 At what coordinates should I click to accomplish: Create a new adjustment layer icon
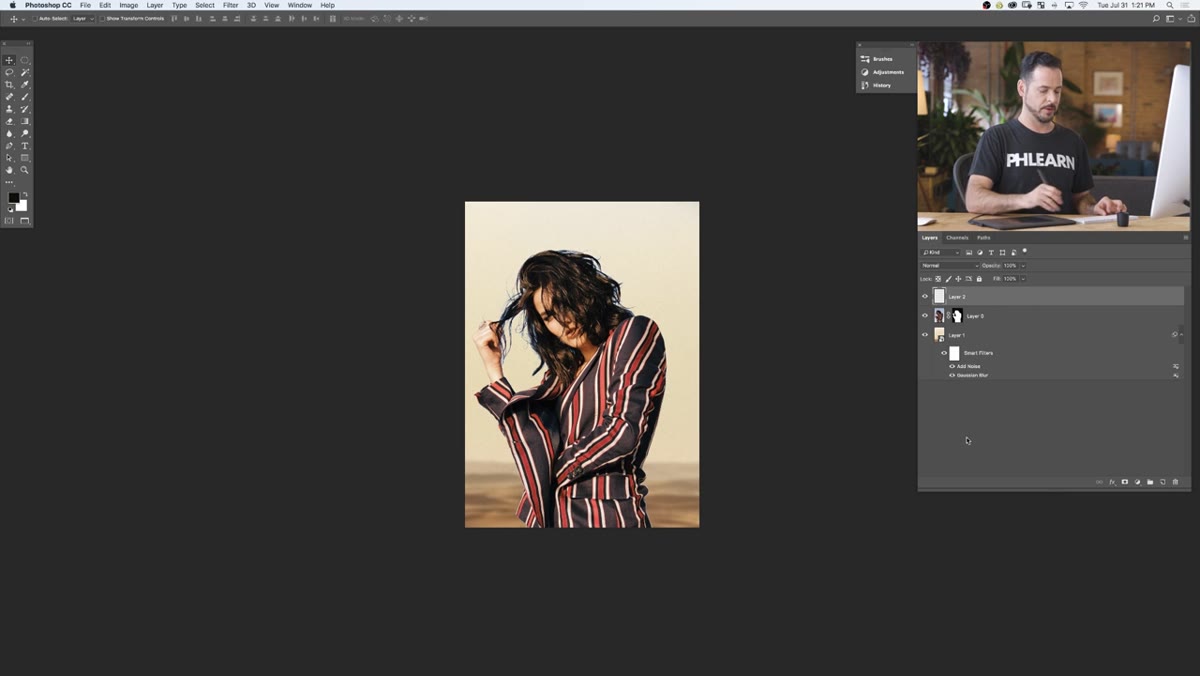click(1137, 482)
